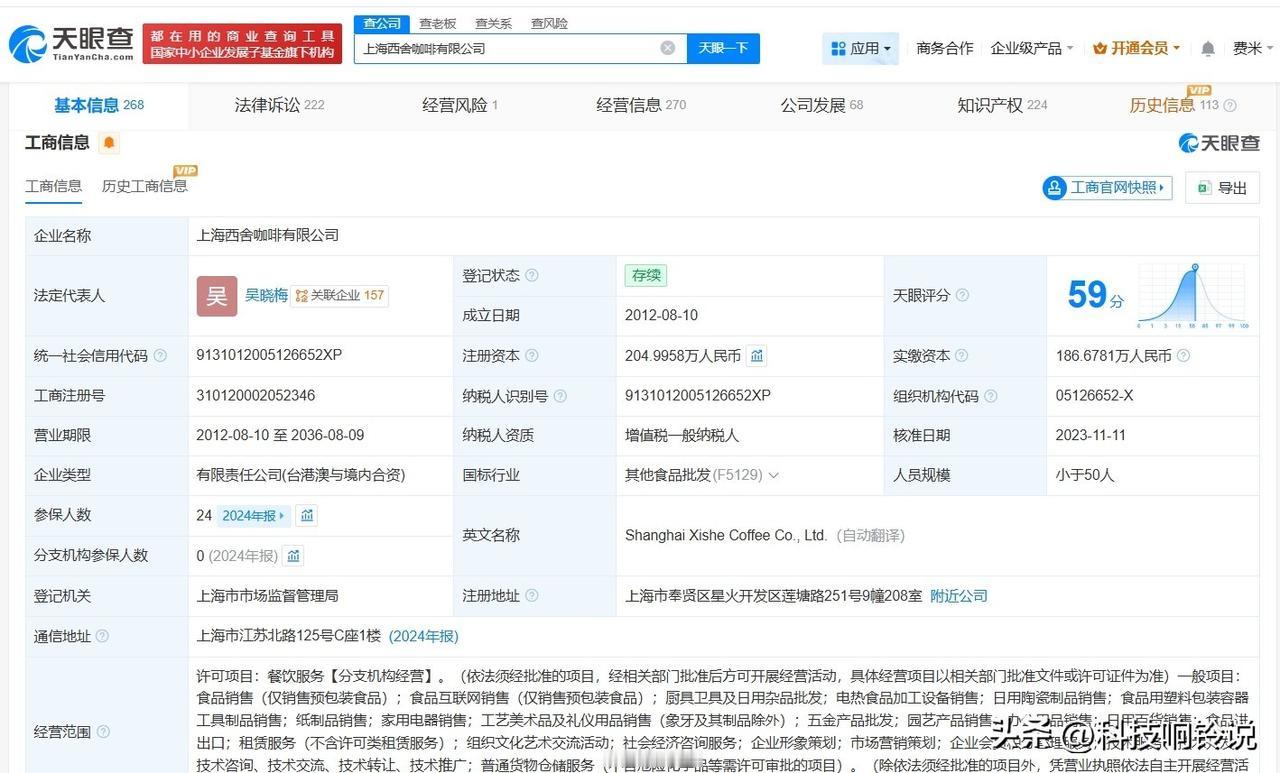The height and width of the screenshot is (773, 1280).
Task: Open the 费米 user account menu
Action: point(1254,48)
